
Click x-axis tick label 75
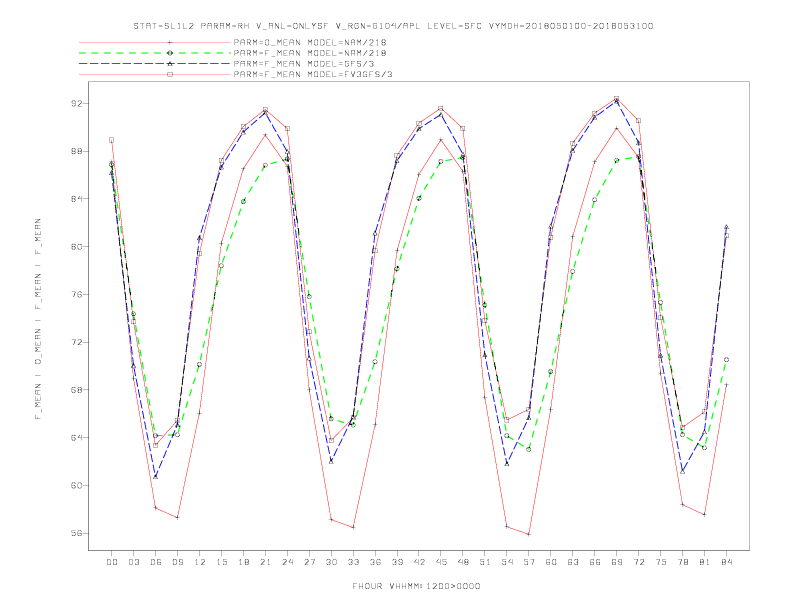click(661, 562)
